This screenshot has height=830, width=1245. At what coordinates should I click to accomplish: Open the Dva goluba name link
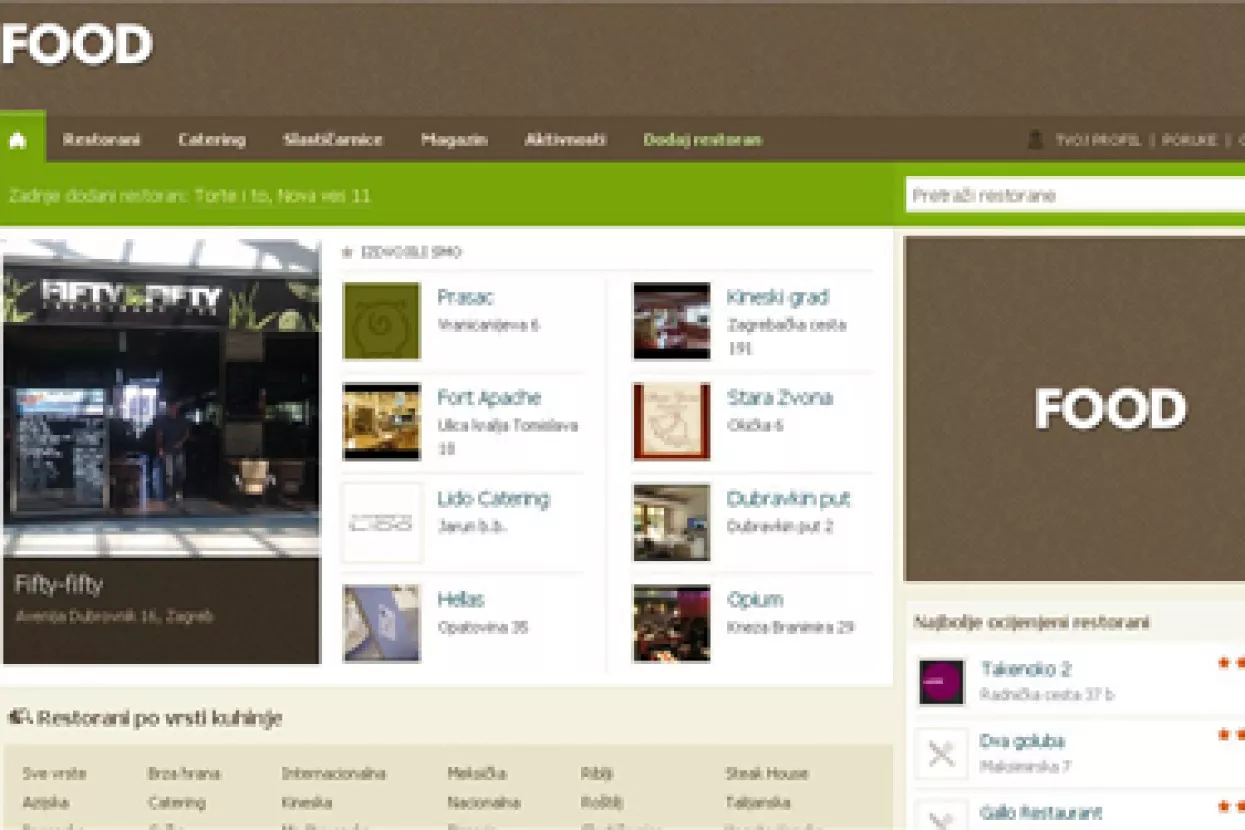point(1023,741)
